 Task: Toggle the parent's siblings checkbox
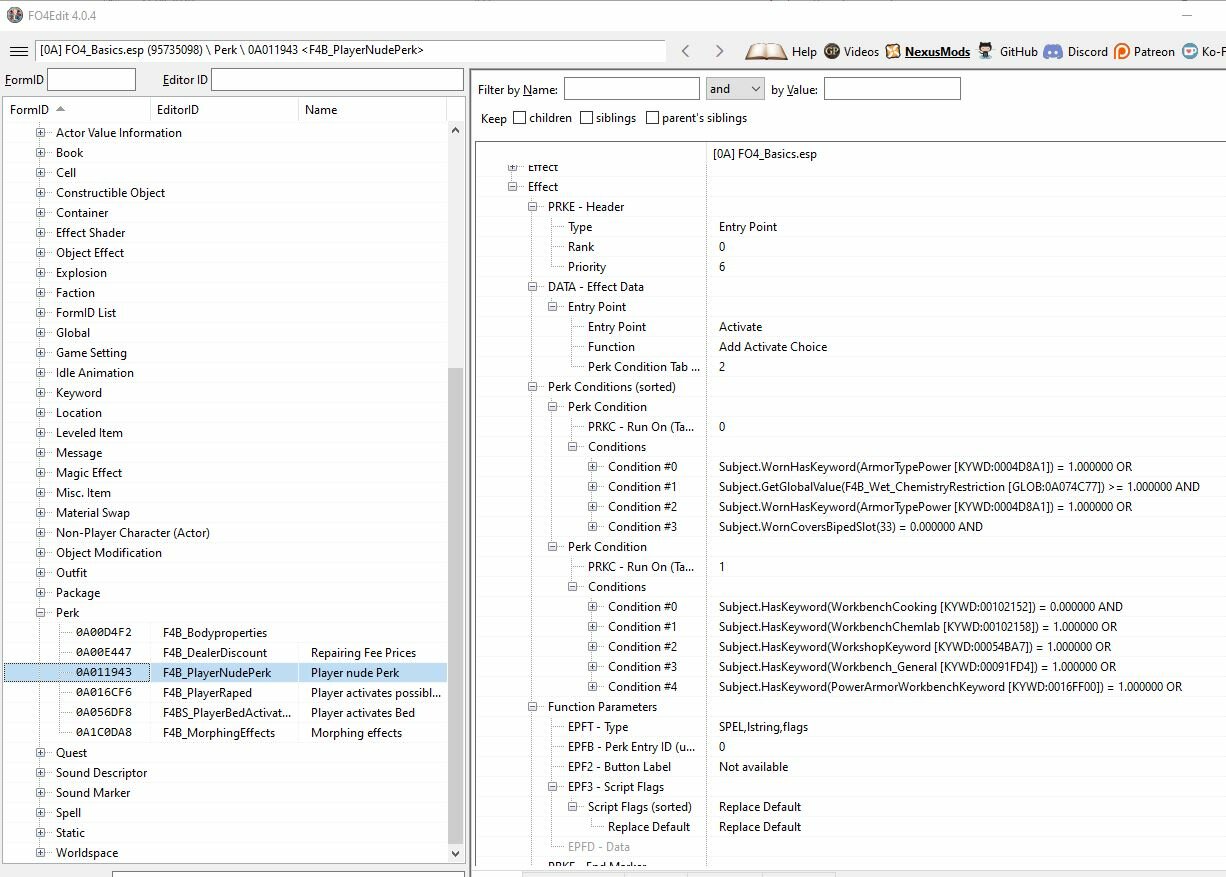pyautogui.click(x=652, y=118)
